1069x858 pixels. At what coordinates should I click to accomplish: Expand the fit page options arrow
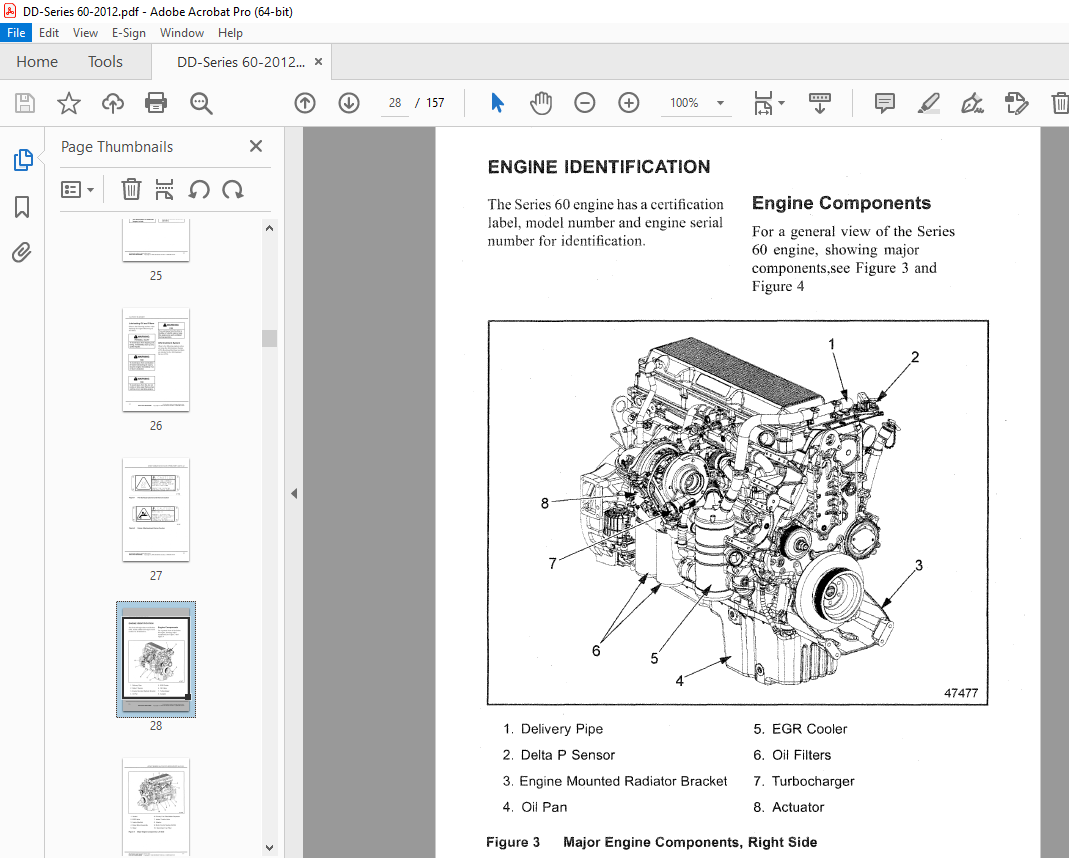[781, 103]
